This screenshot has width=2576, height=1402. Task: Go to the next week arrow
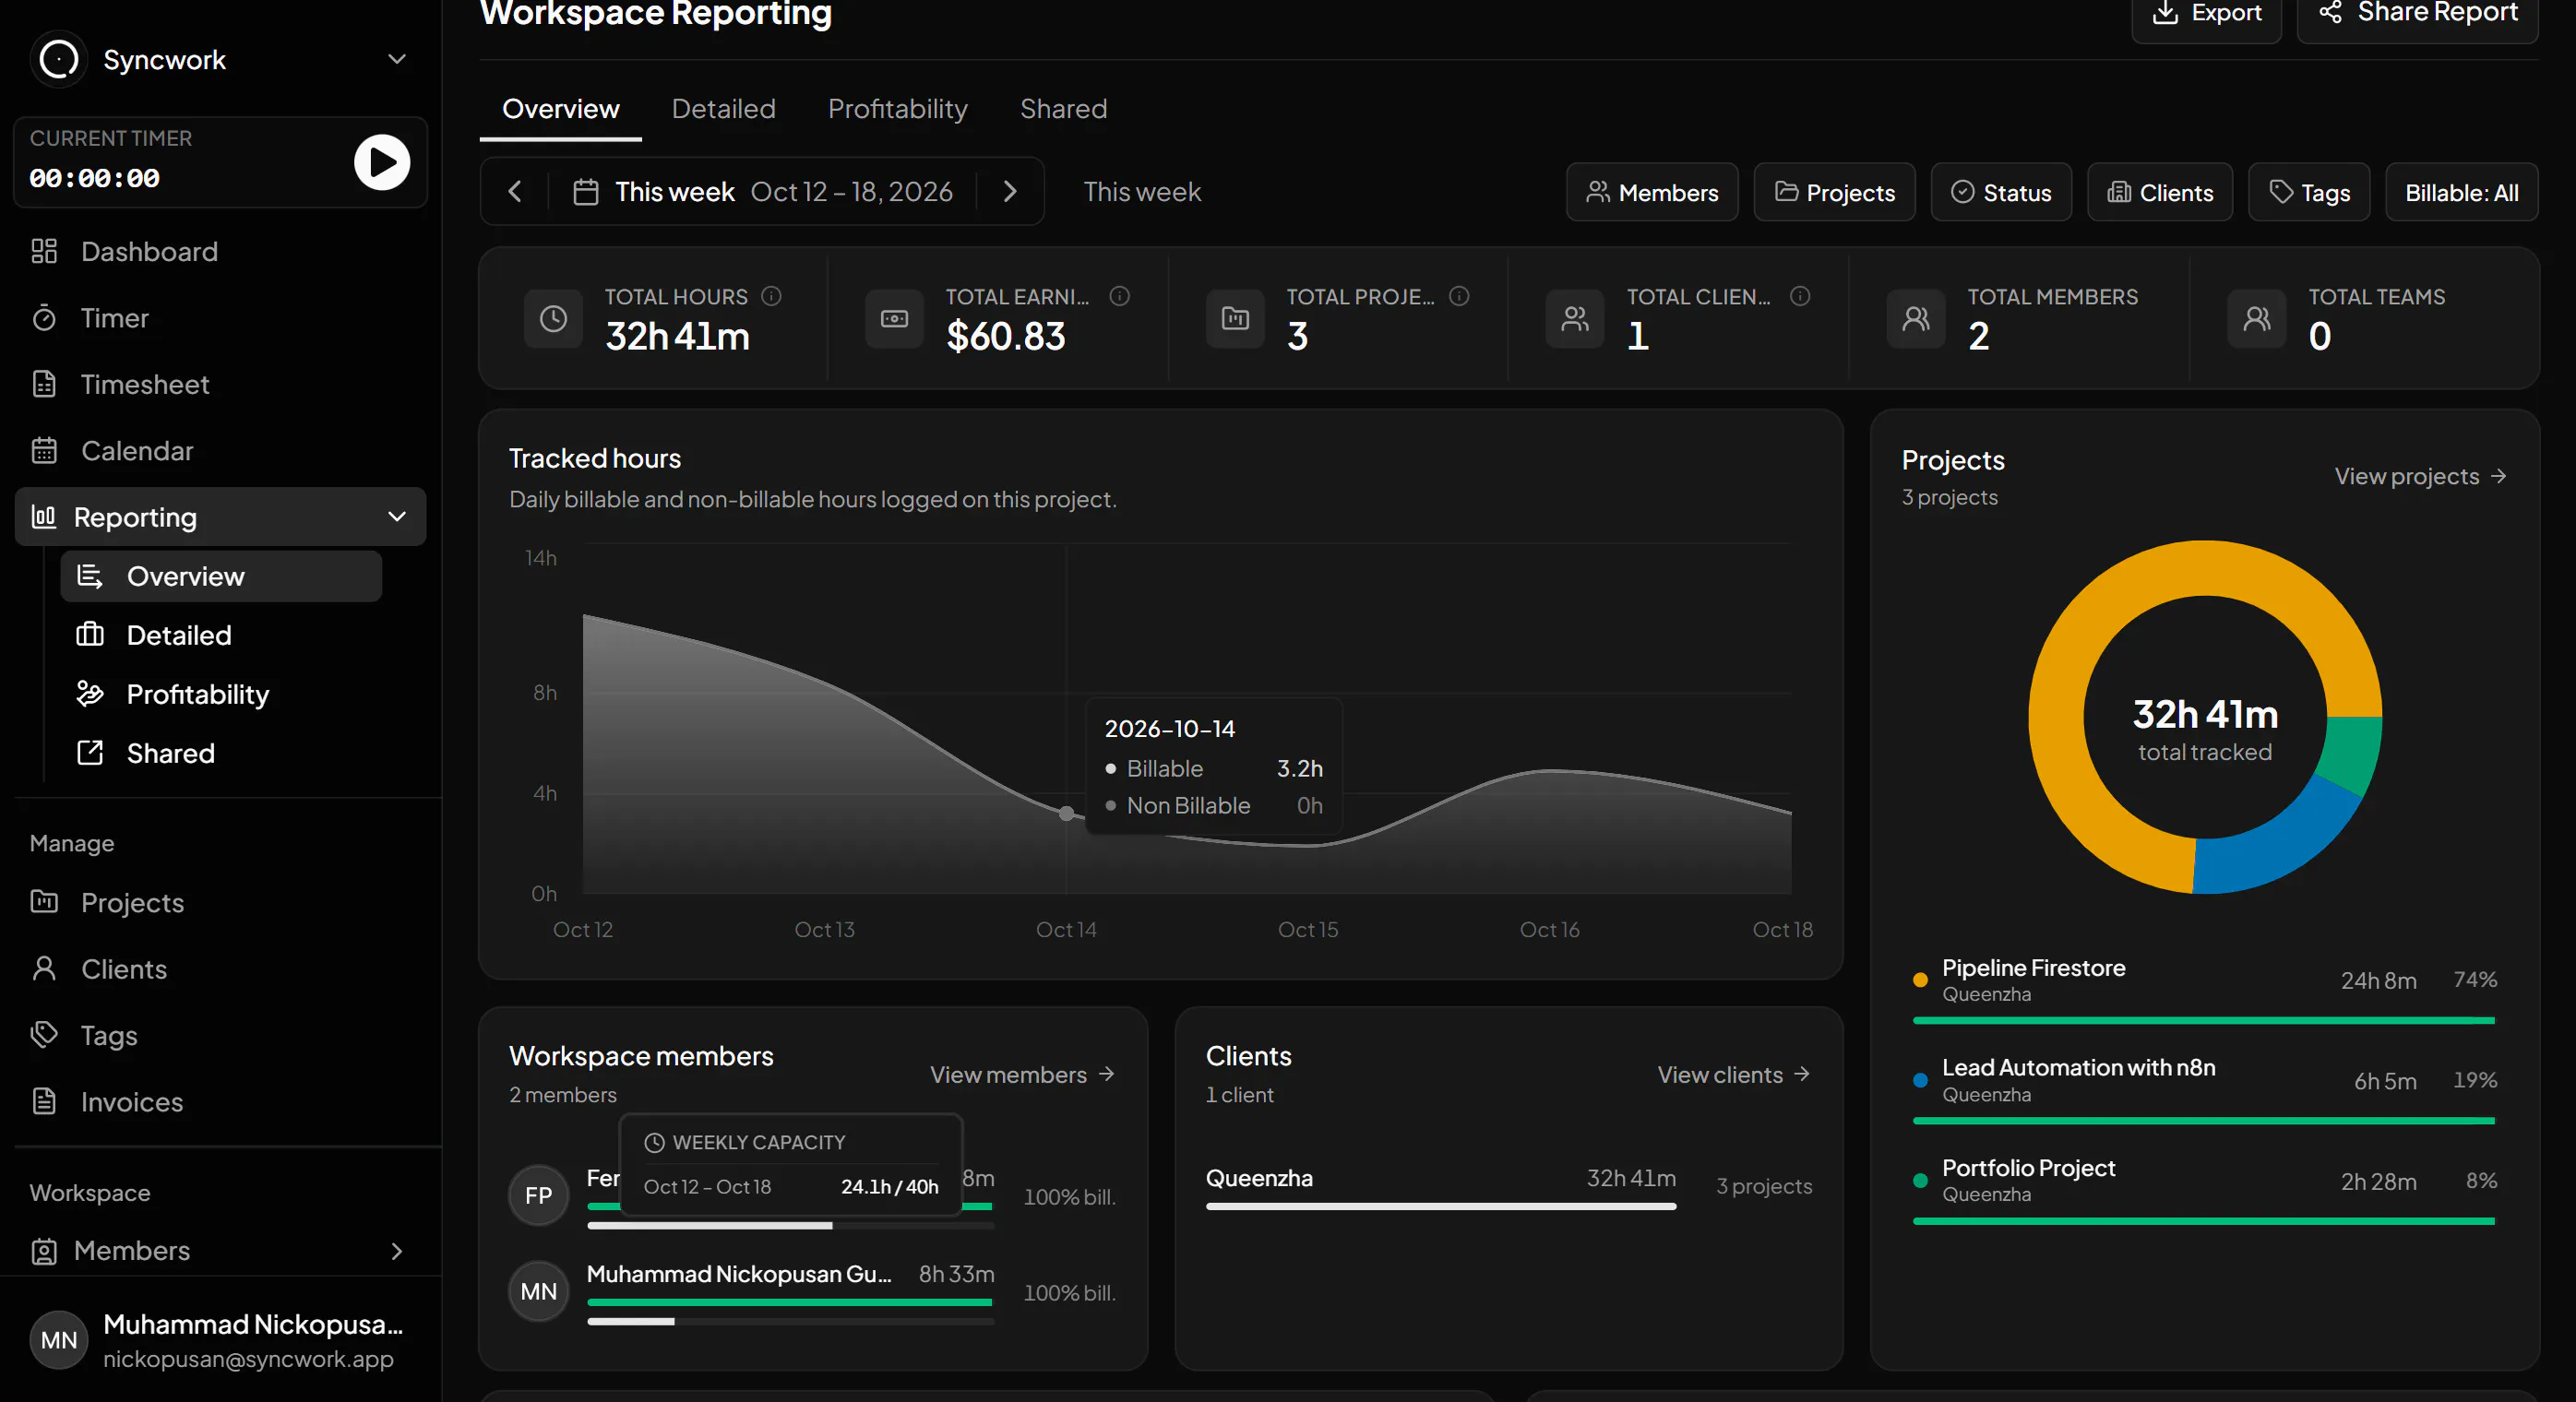coord(1010,192)
